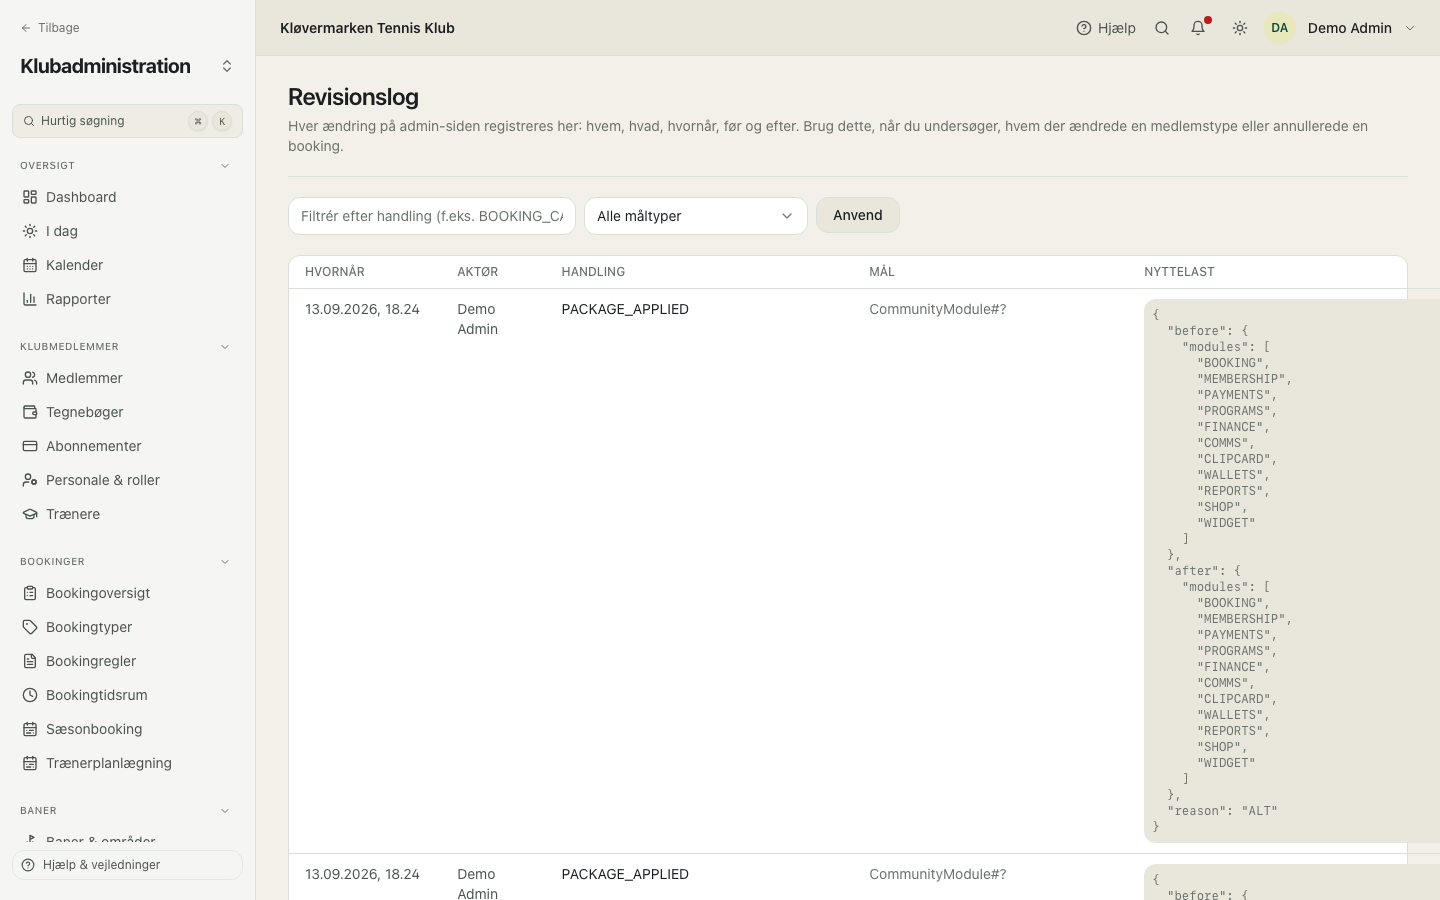The image size is (1440, 900).
Task: Click the Bookingregler document icon
Action: coord(30,661)
